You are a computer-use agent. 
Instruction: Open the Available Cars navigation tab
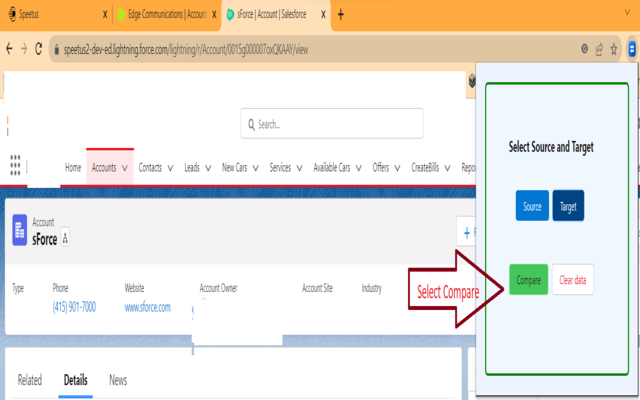click(x=331, y=168)
